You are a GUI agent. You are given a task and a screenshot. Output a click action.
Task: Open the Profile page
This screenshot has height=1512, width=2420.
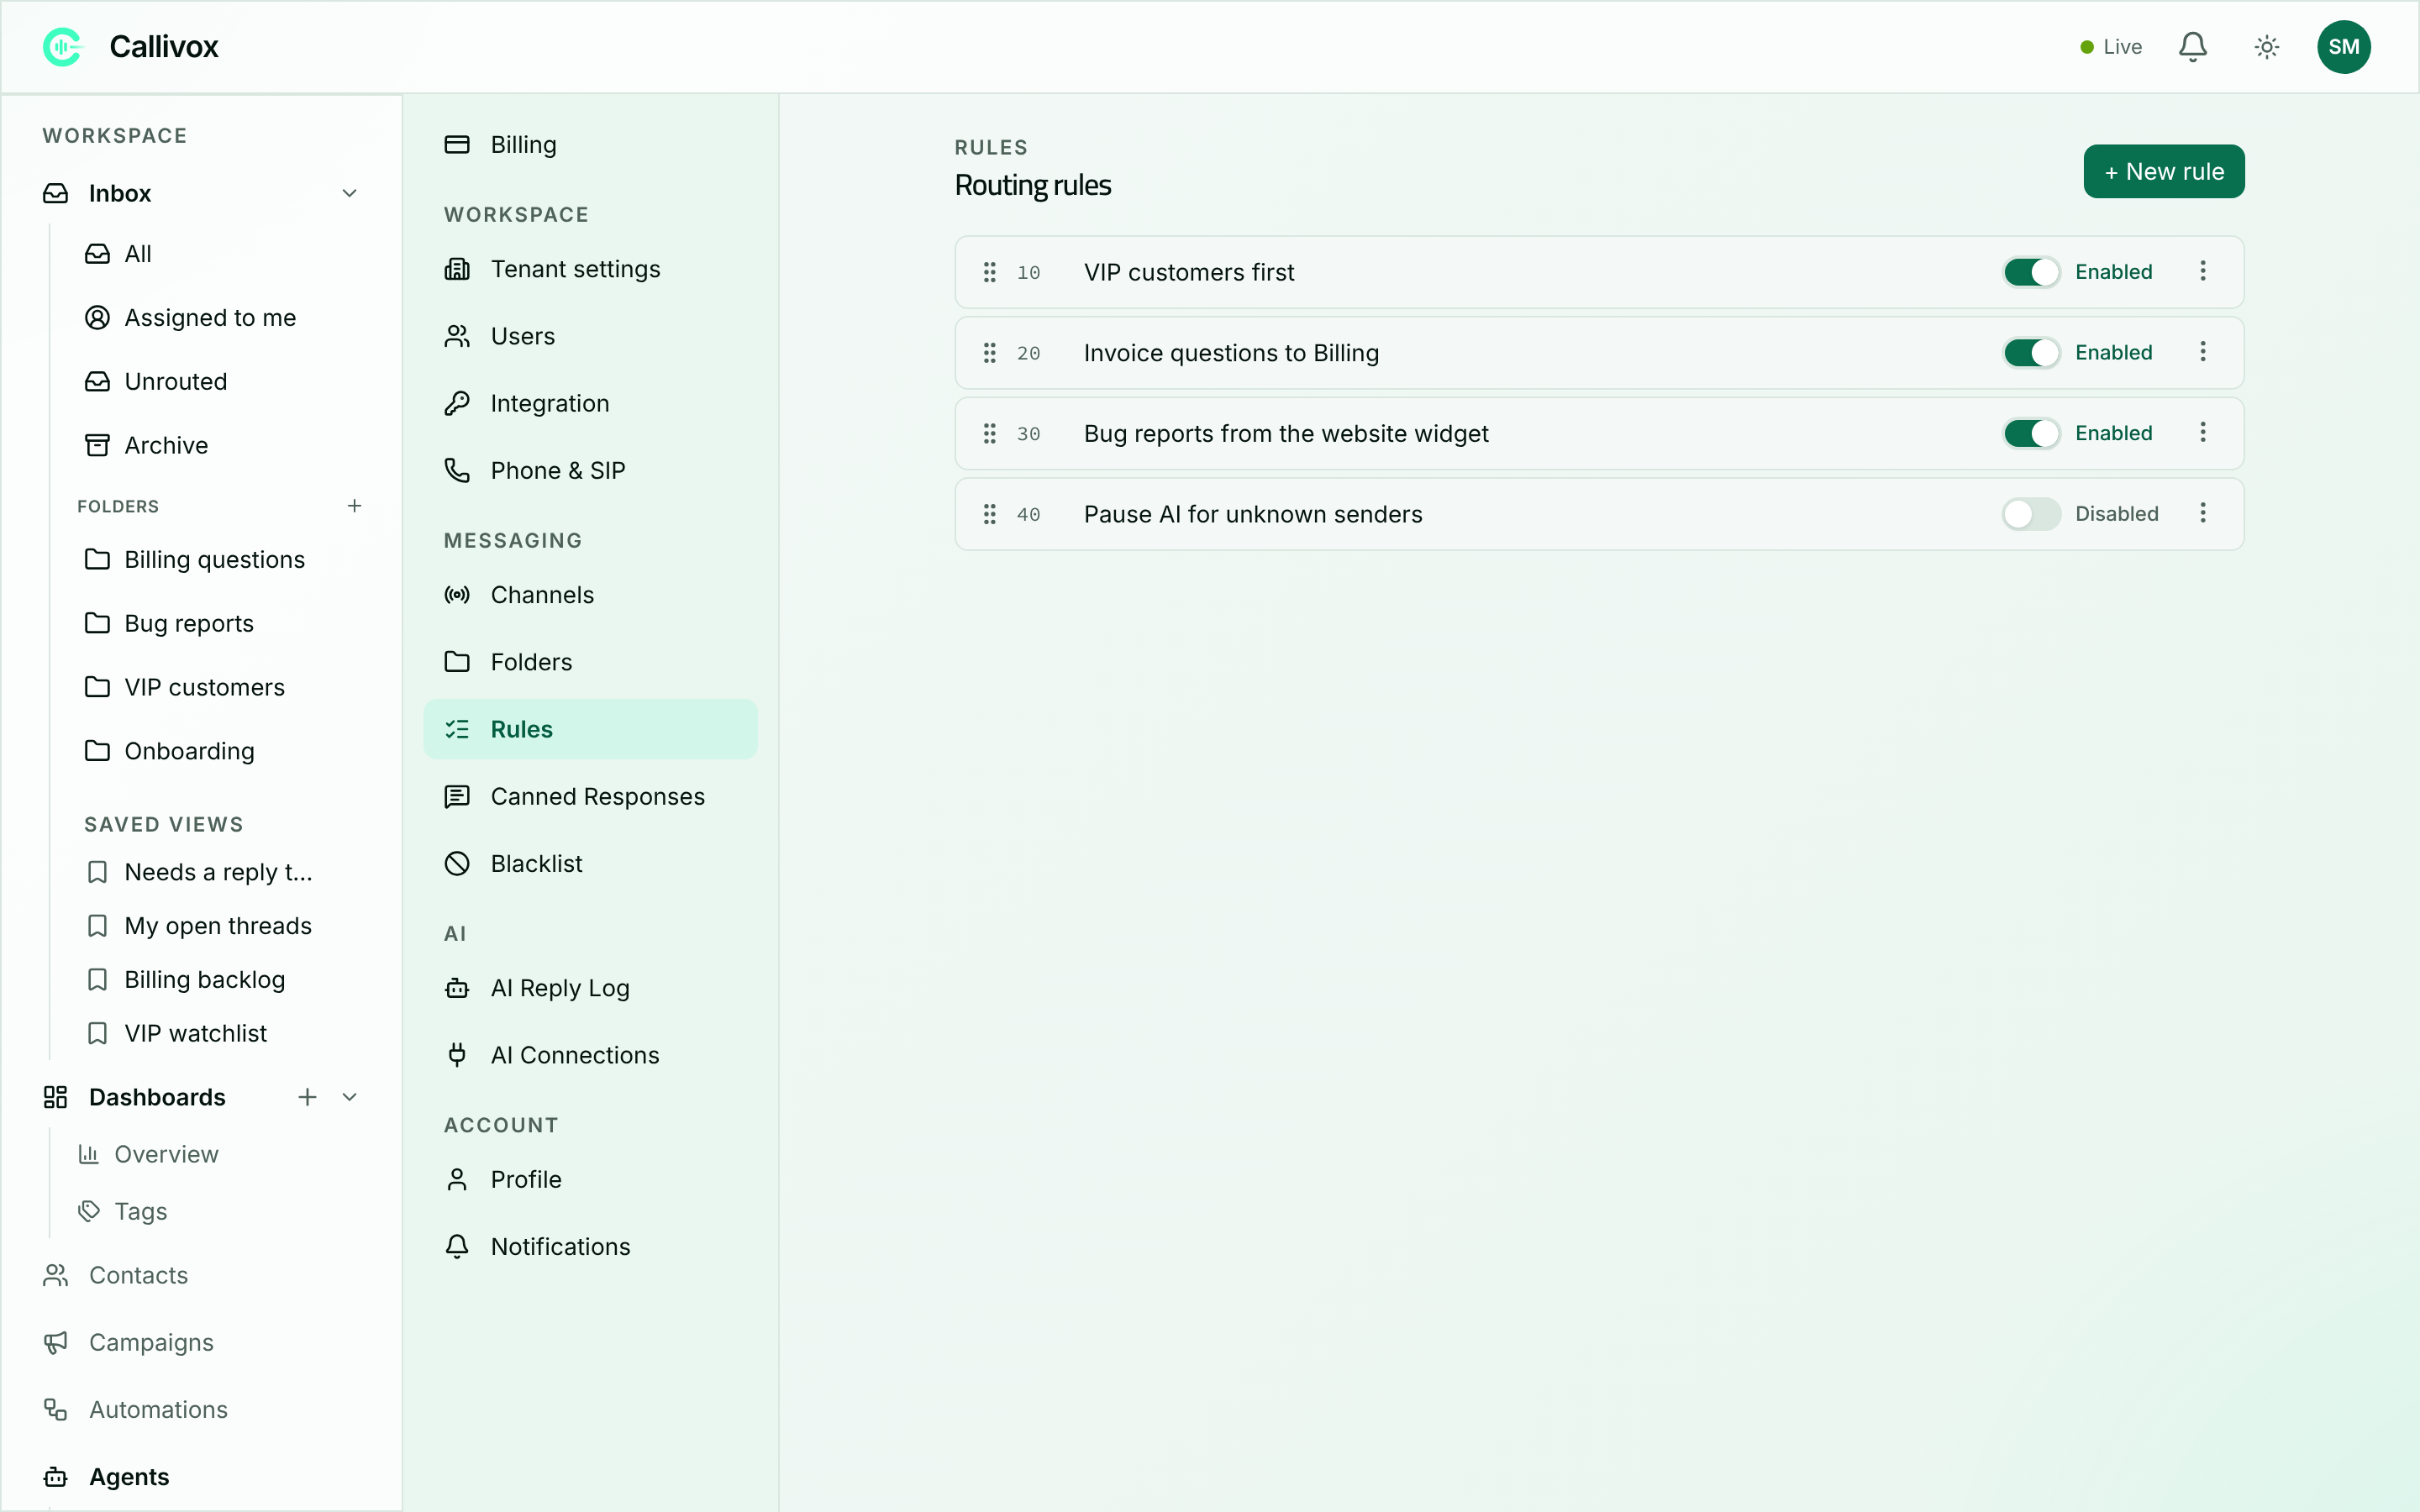tap(590, 1180)
